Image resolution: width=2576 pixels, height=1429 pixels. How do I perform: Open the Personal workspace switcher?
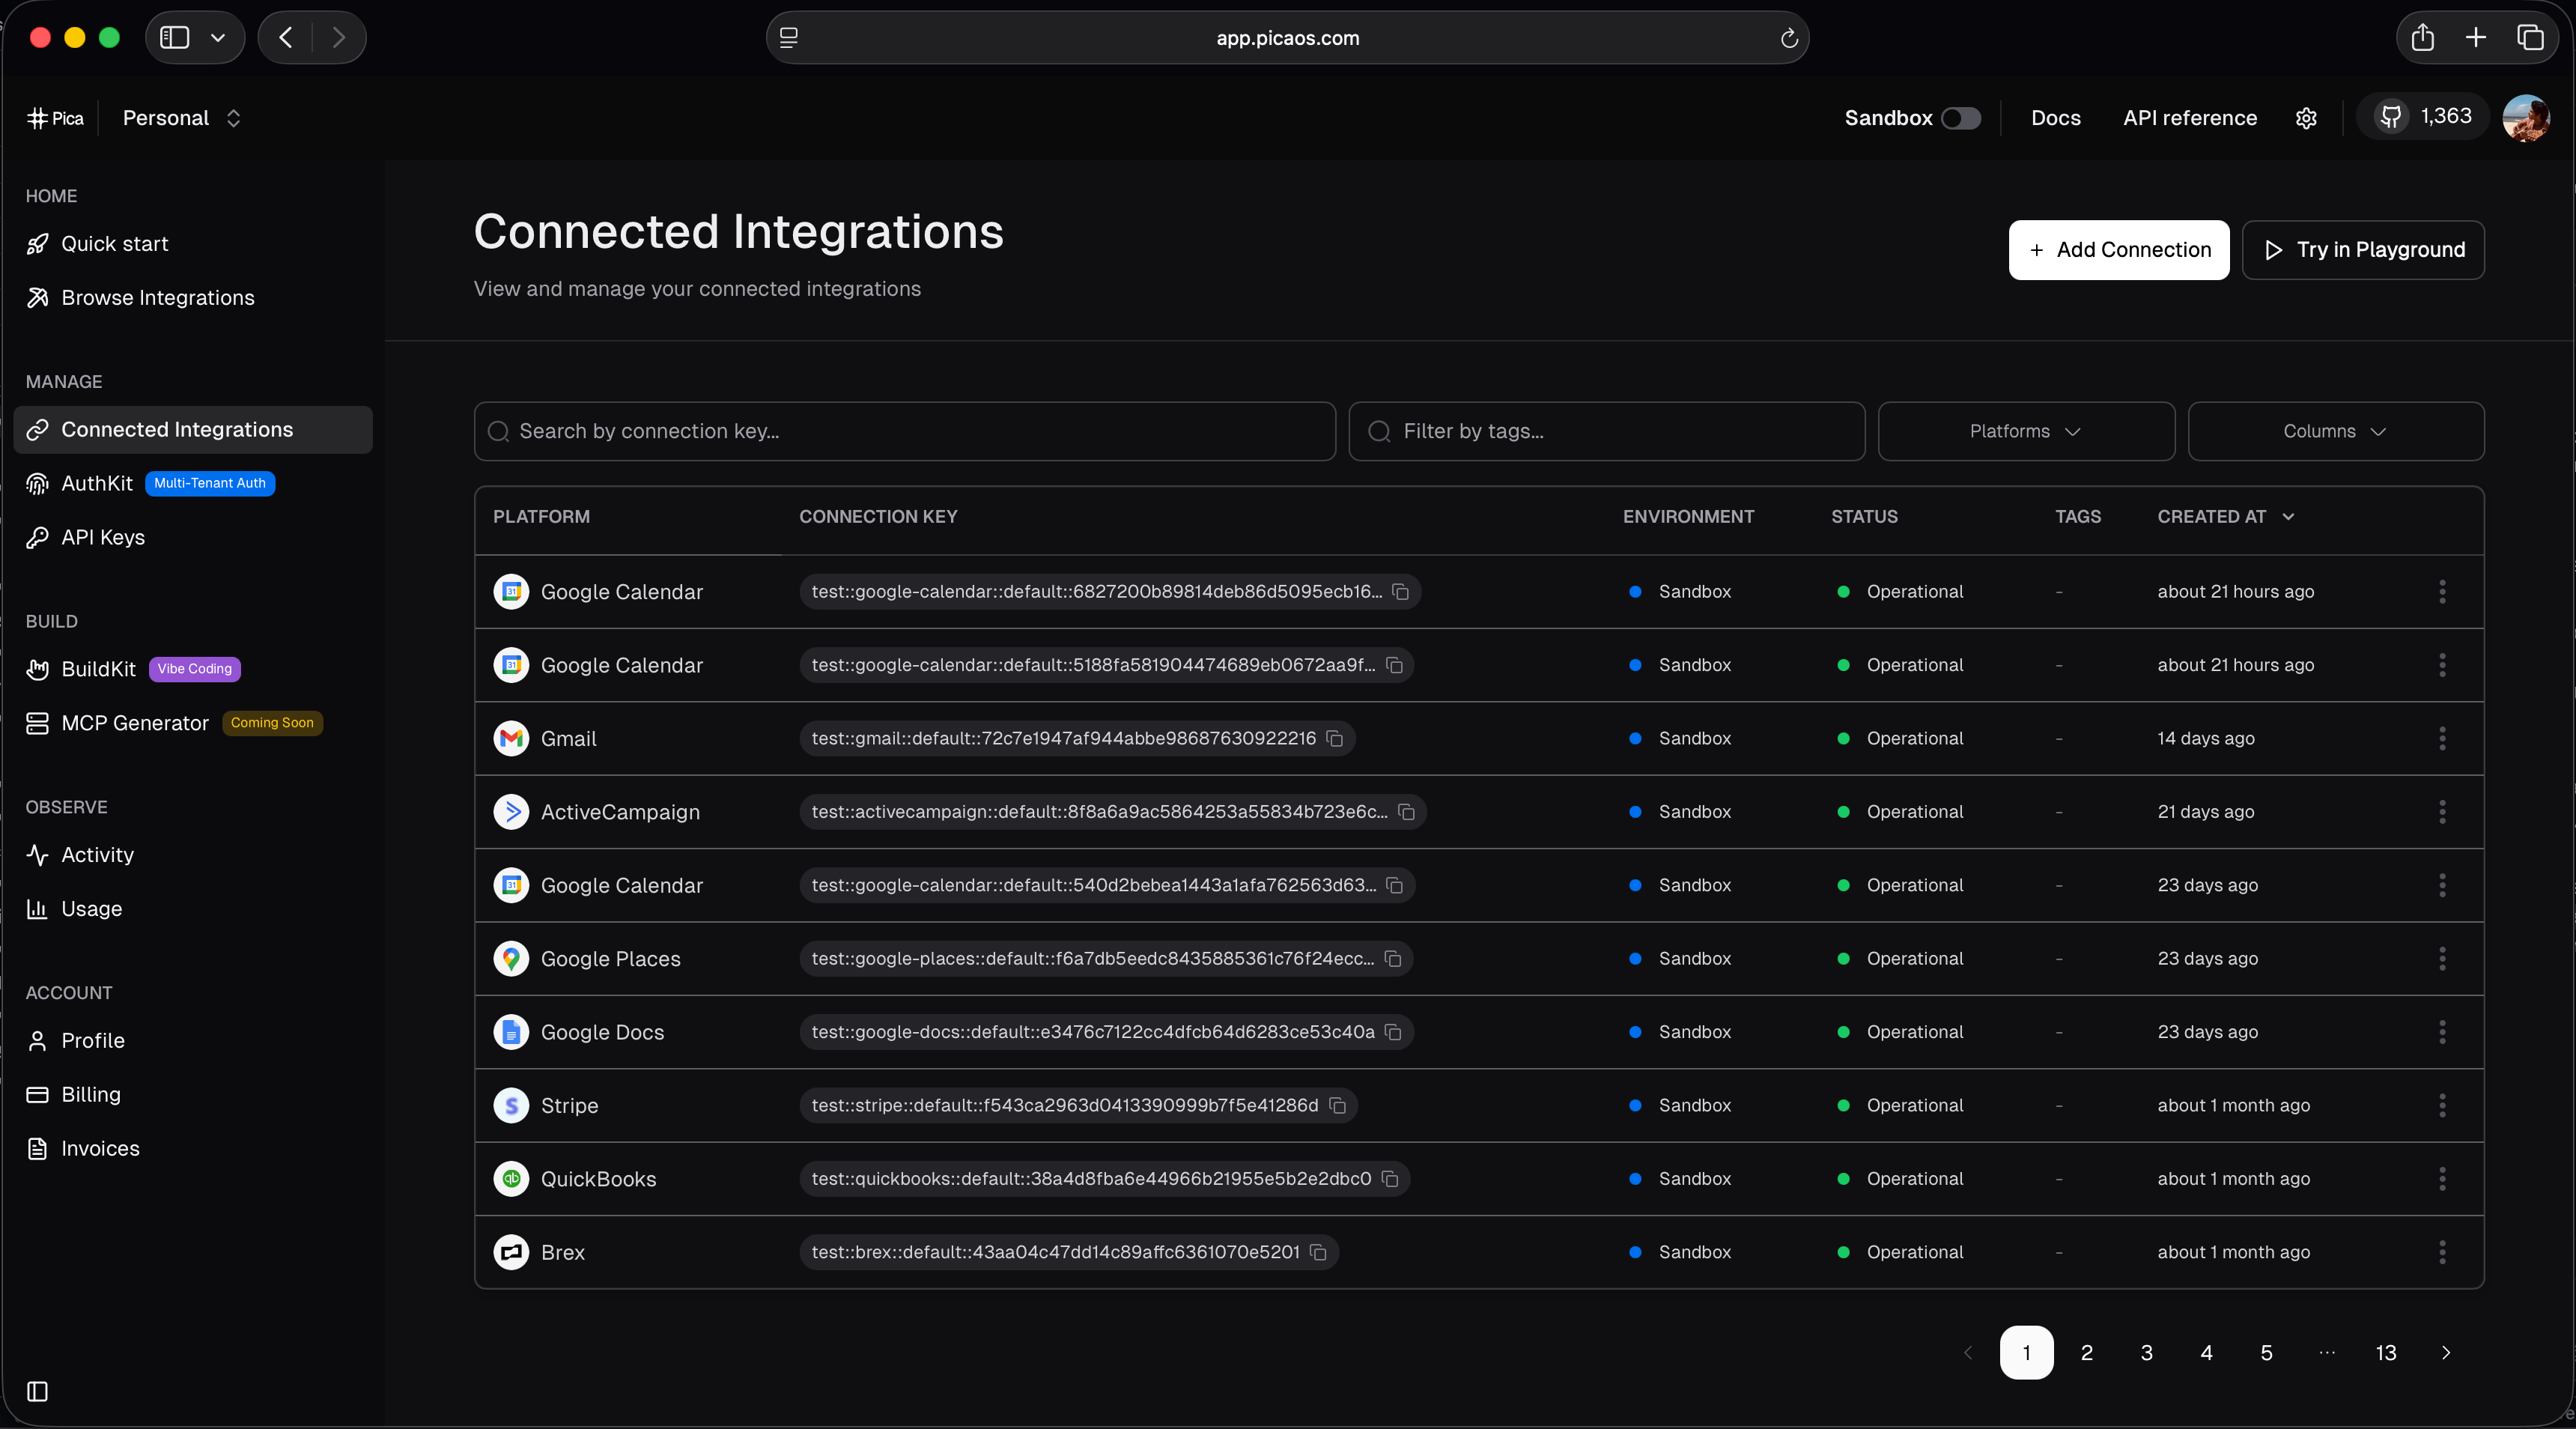pos(182,118)
